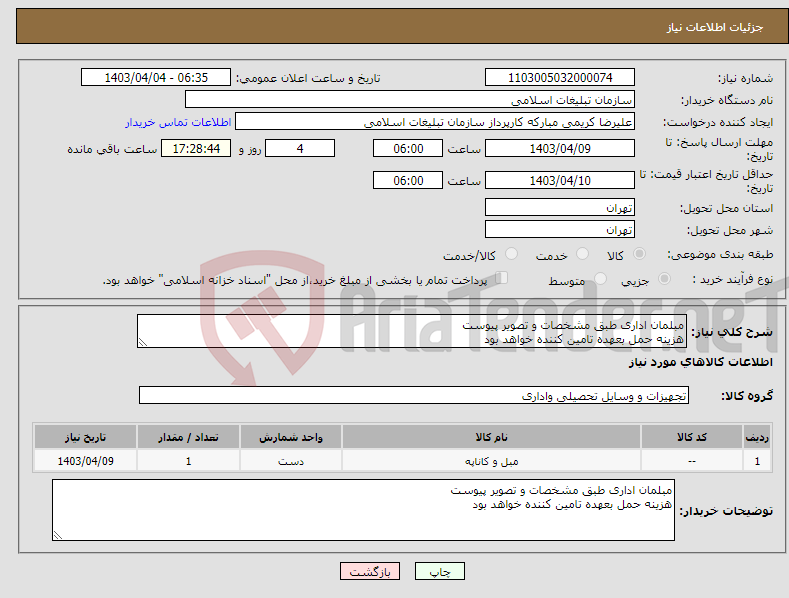The image size is (789, 598).
Task: Click the دست unit cell
Action: pos(291,461)
